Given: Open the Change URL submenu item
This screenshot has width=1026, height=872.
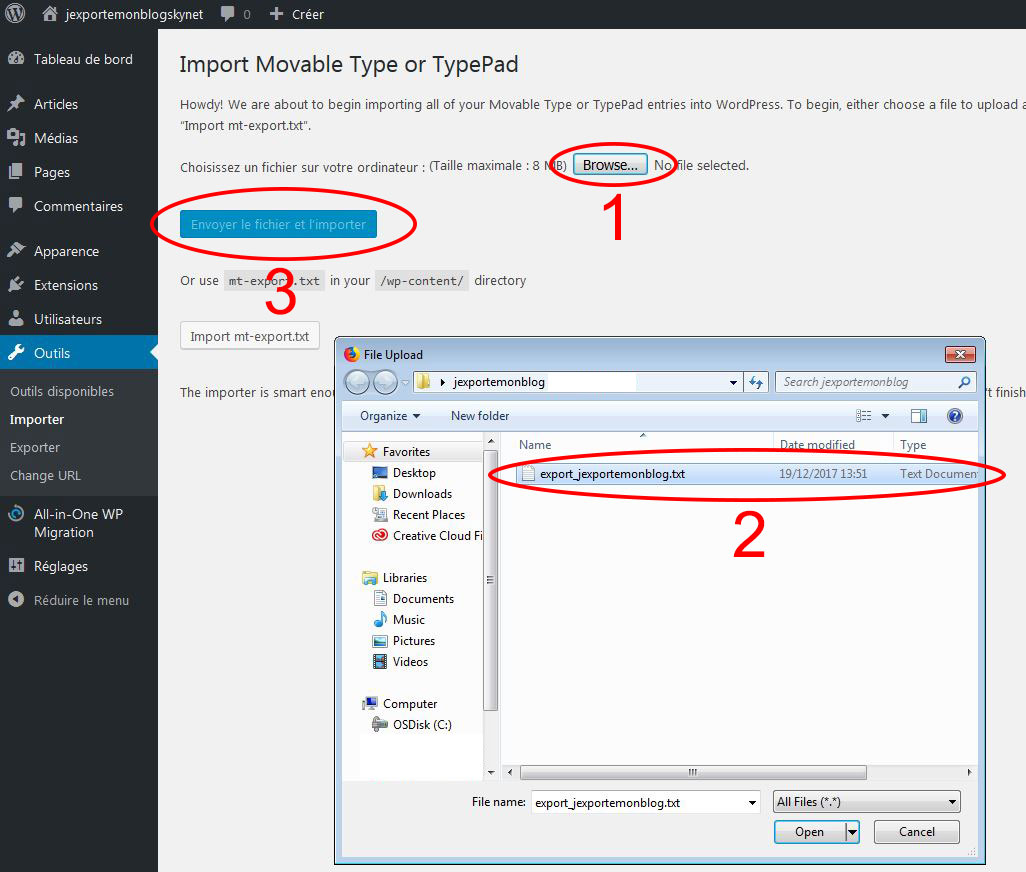Looking at the screenshot, I should (45, 476).
